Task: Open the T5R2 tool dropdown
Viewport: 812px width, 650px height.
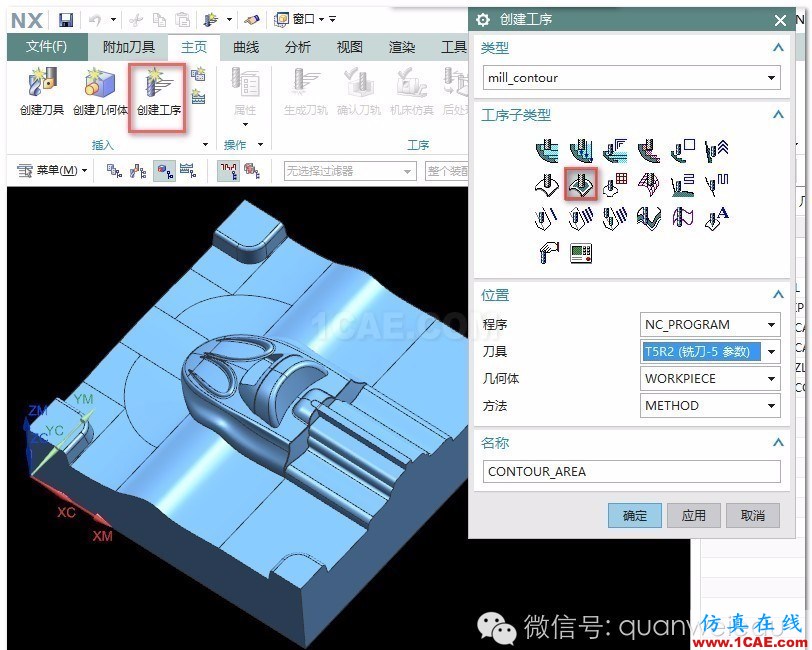Action: coord(771,352)
